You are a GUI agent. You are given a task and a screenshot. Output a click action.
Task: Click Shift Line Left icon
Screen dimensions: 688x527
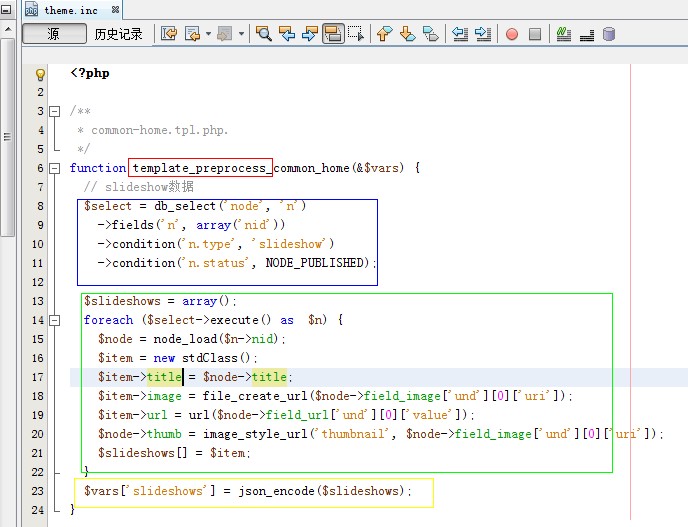tap(460, 34)
